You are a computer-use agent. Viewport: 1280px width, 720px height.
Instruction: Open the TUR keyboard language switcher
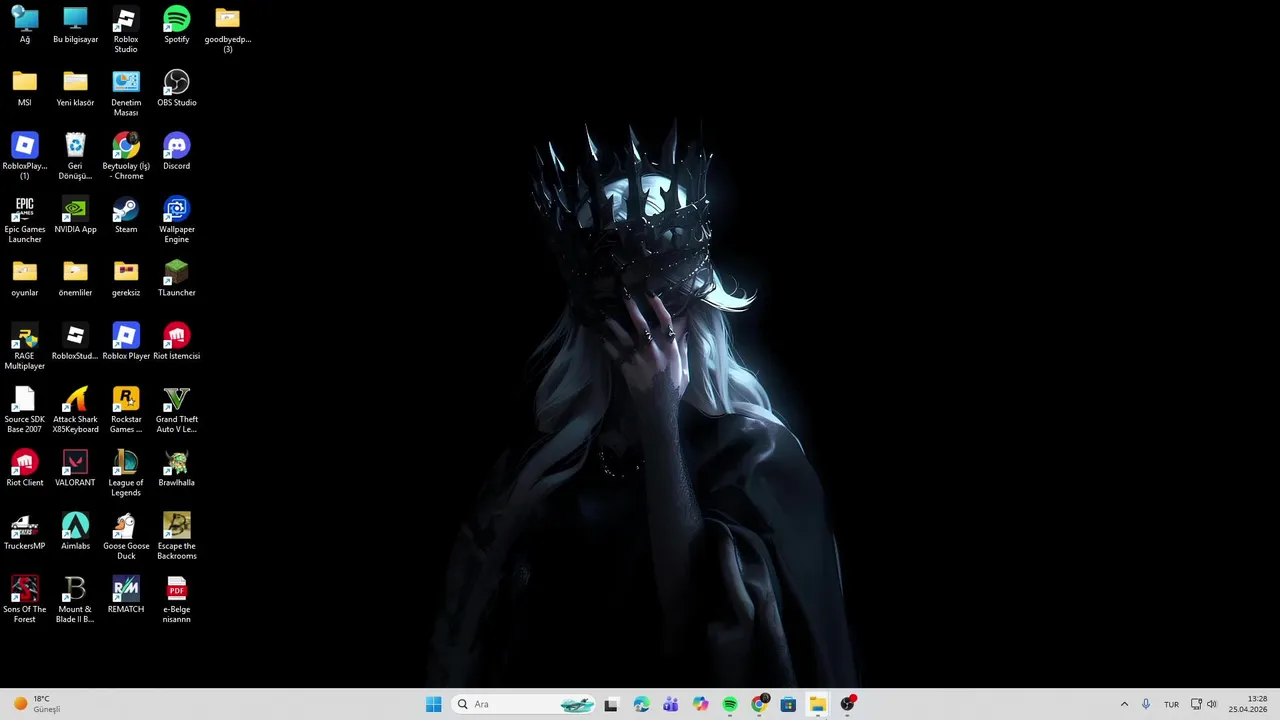click(x=1171, y=704)
